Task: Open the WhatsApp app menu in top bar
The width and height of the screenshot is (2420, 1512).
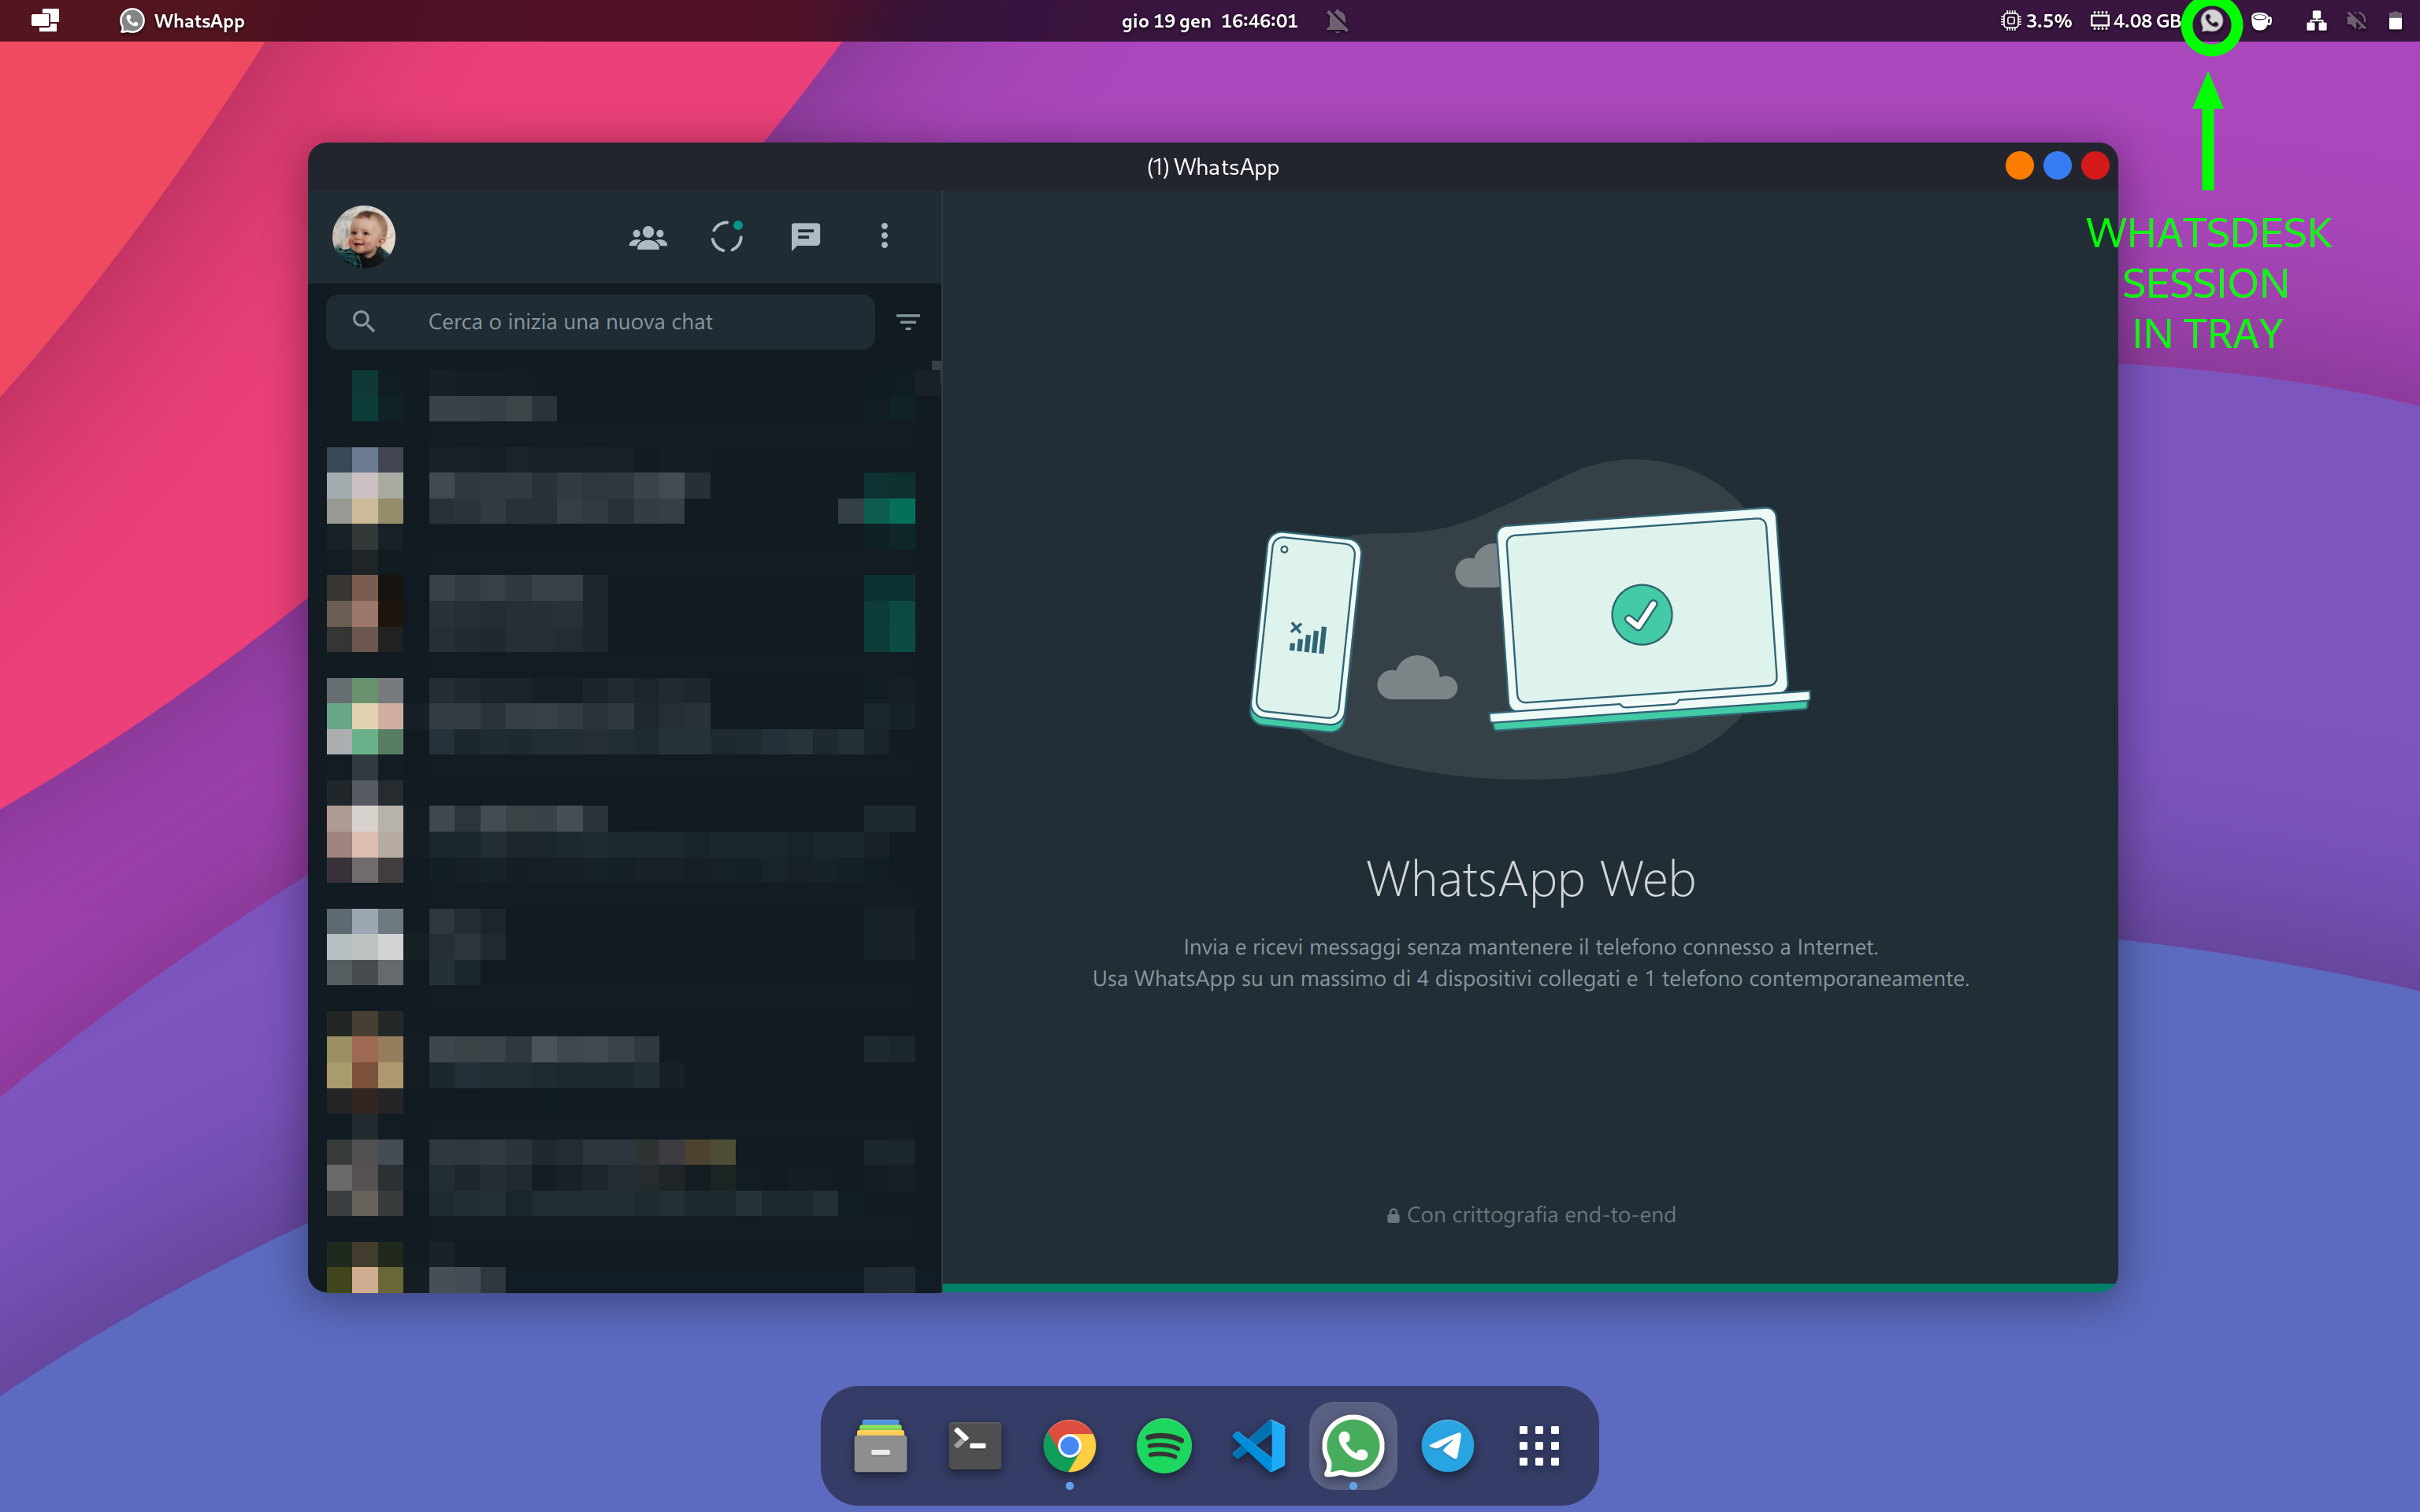Action: click(x=182, y=21)
